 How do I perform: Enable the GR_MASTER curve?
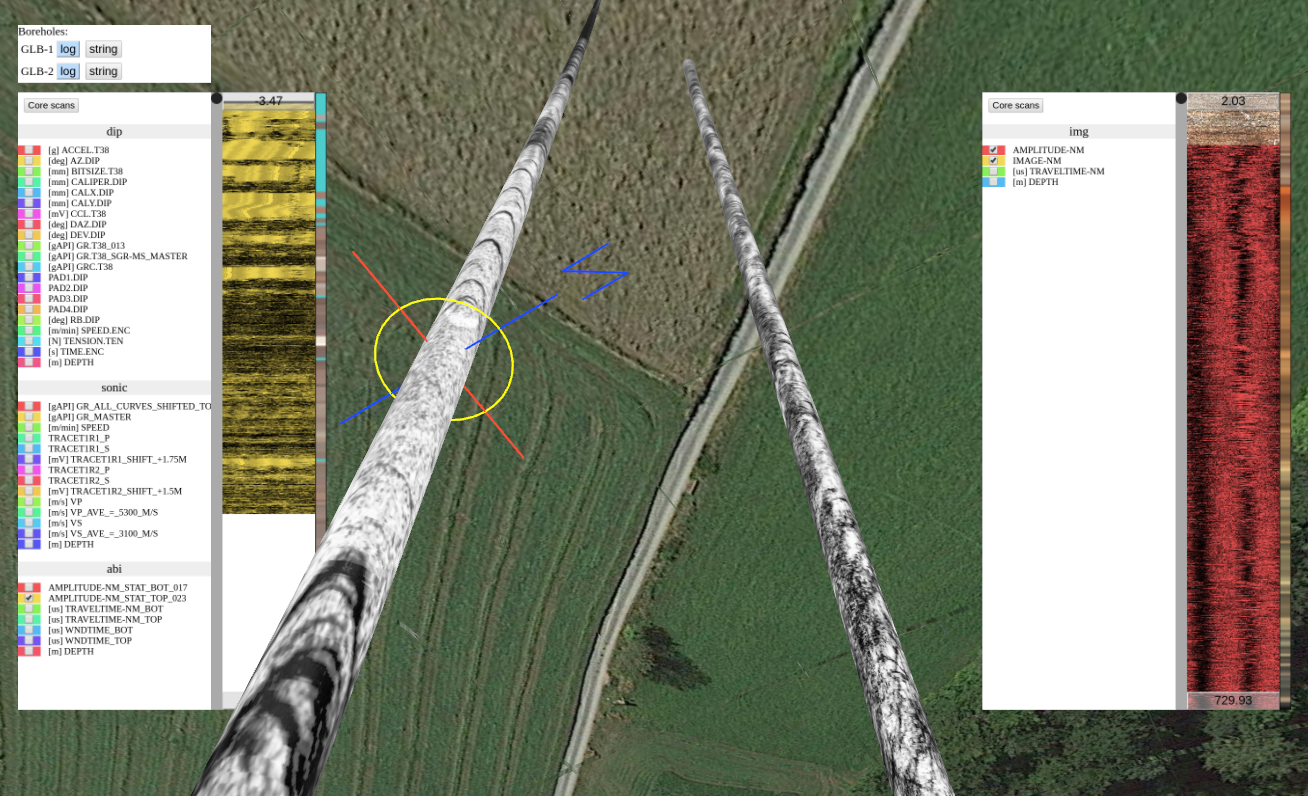point(30,417)
